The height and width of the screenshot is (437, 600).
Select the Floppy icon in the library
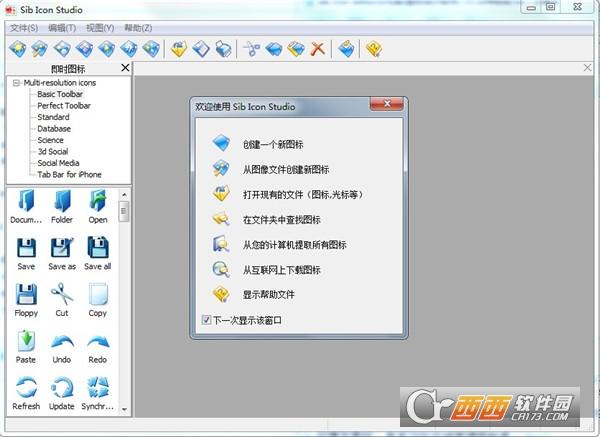tap(26, 300)
